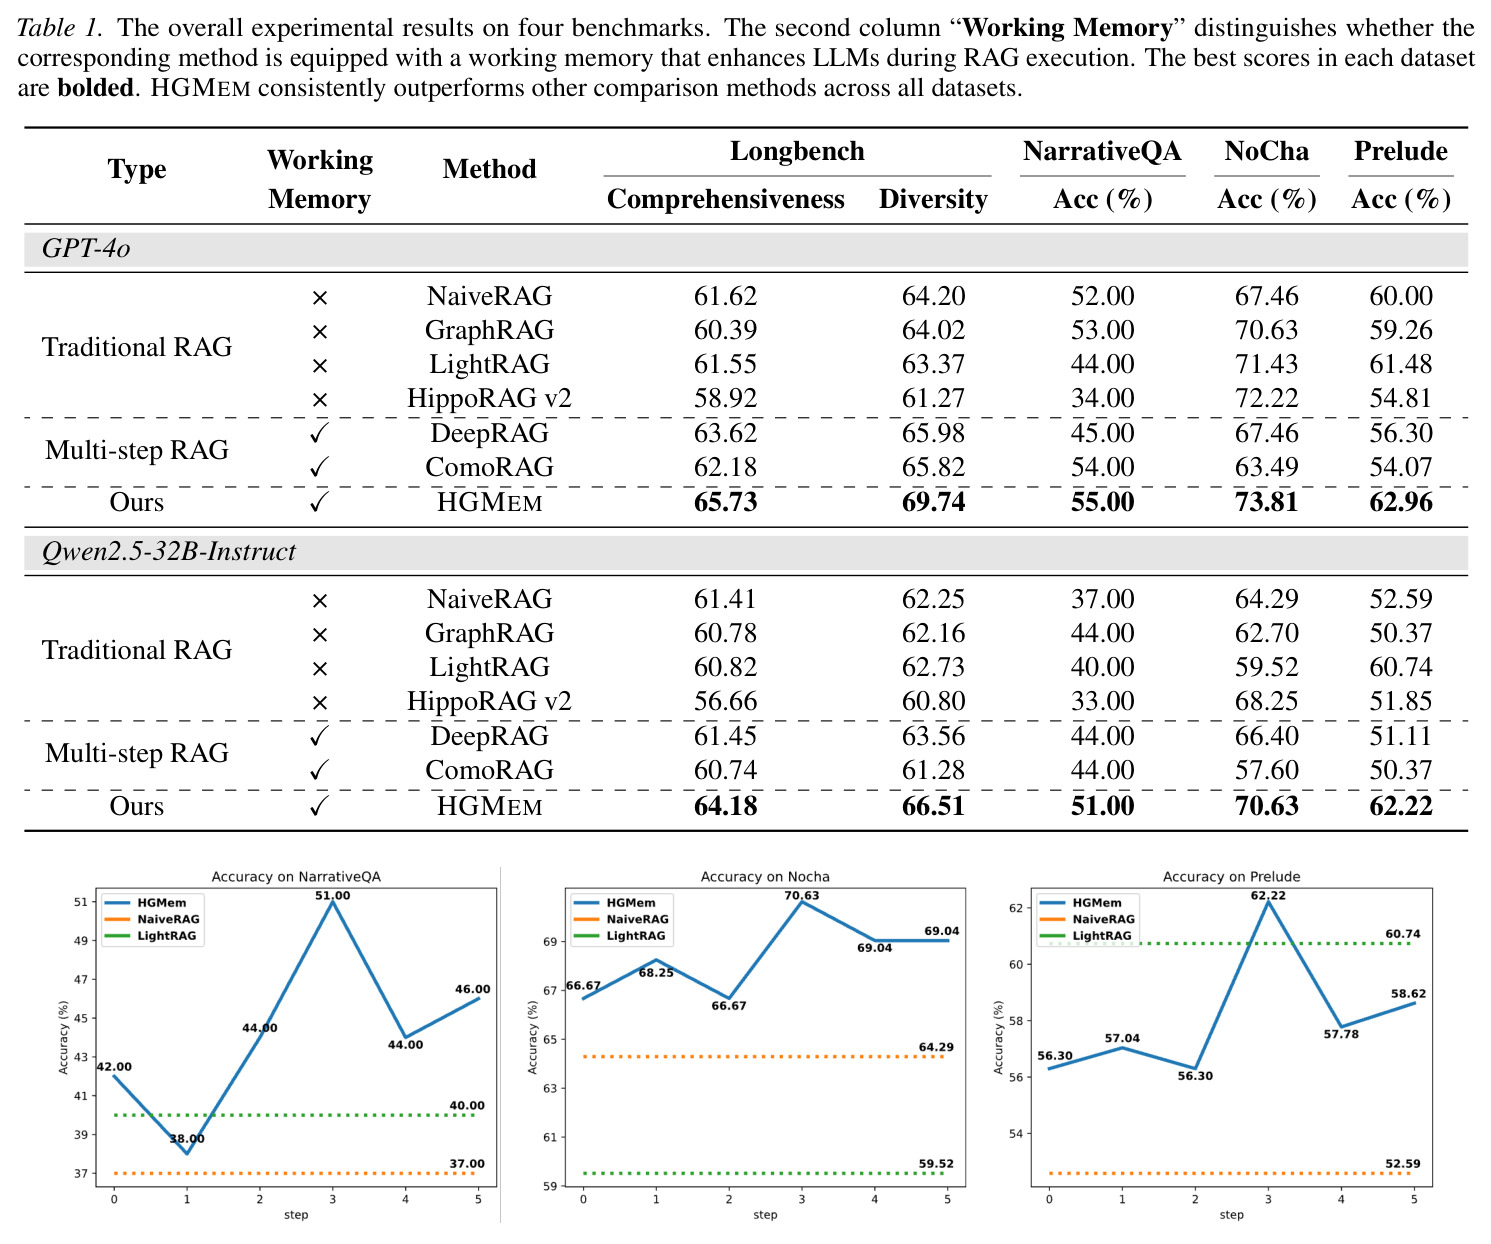Viewport: 1491px width, 1244px height.
Task: Click the 'step' x-axis label of Nocha chart
Action: 765,1215
